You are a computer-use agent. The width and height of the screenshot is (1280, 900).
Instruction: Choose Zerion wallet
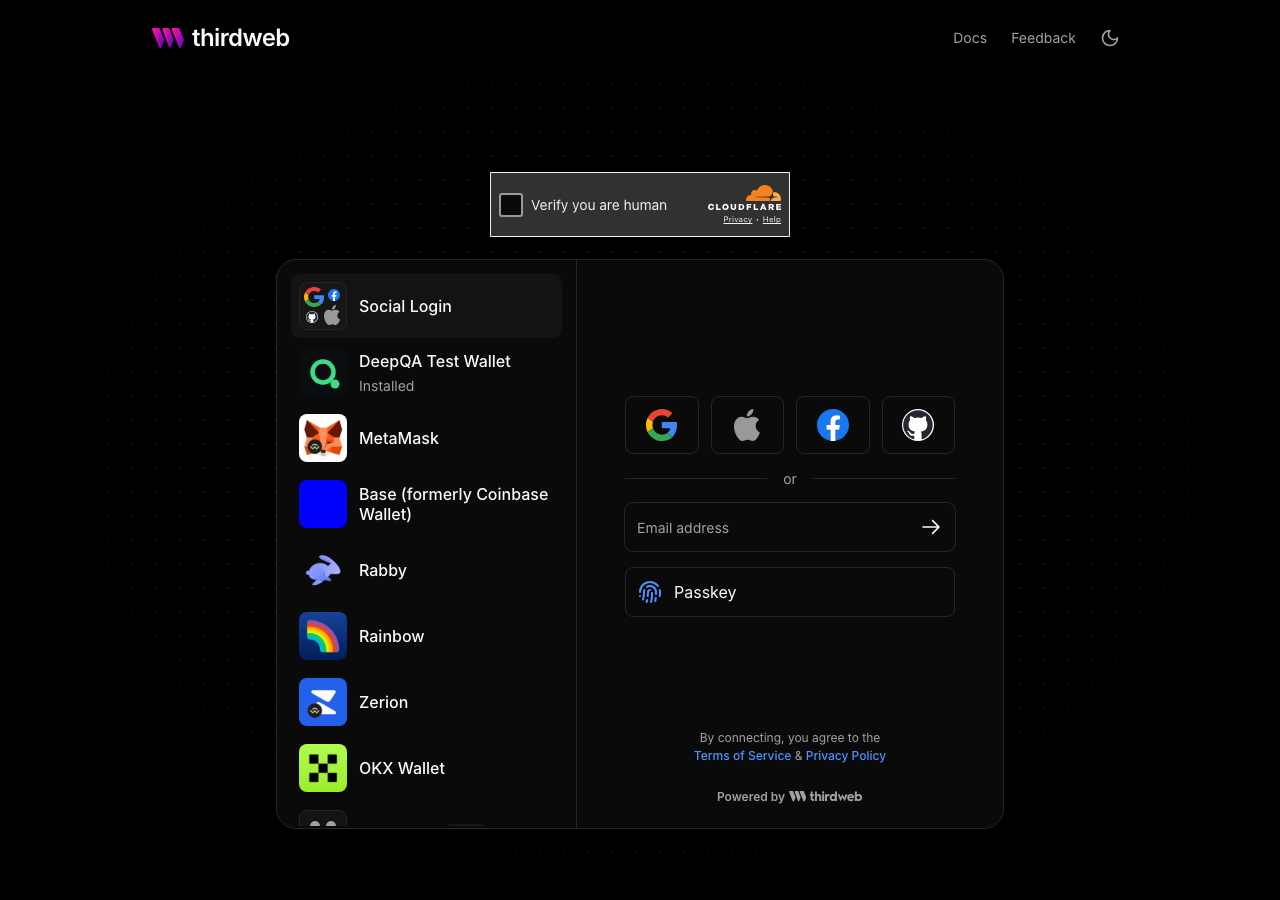(x=426, y=702)
